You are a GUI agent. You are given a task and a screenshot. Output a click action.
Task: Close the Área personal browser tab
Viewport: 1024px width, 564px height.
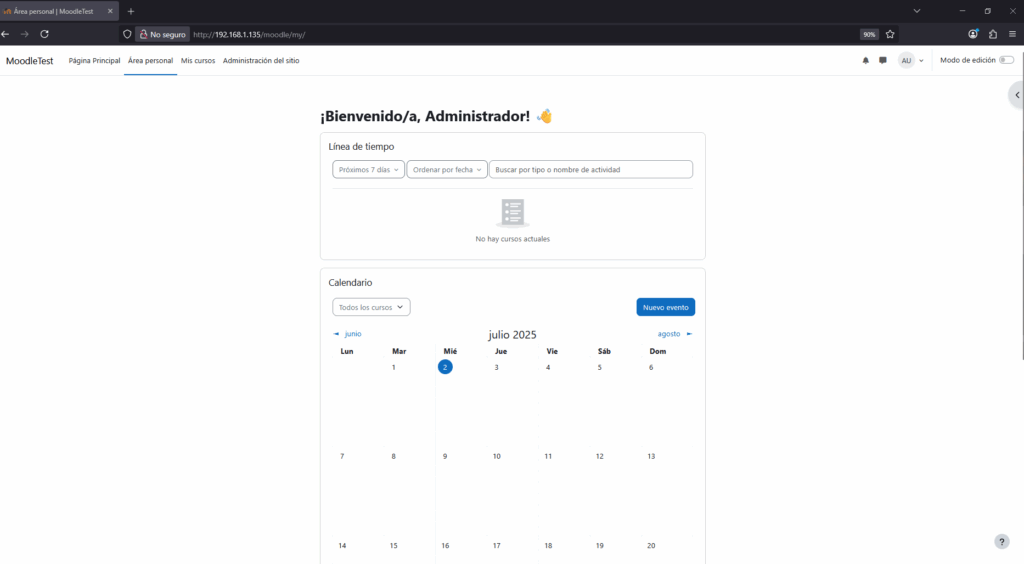(110, 11)
